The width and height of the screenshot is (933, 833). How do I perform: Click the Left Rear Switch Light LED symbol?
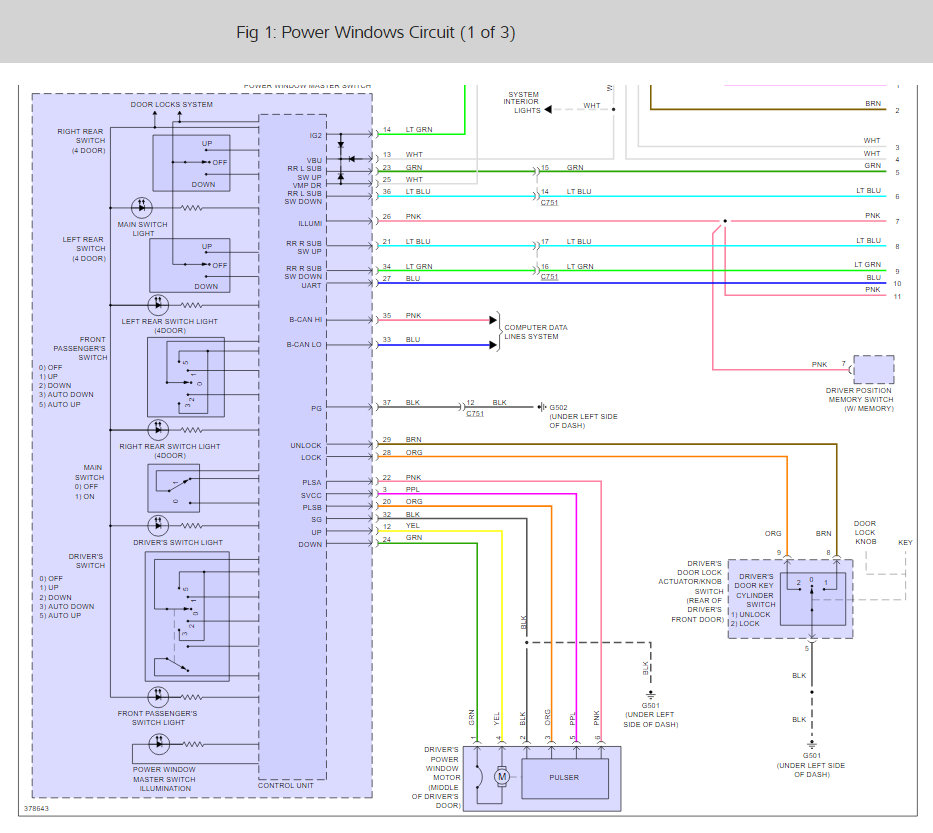[158, 305]
